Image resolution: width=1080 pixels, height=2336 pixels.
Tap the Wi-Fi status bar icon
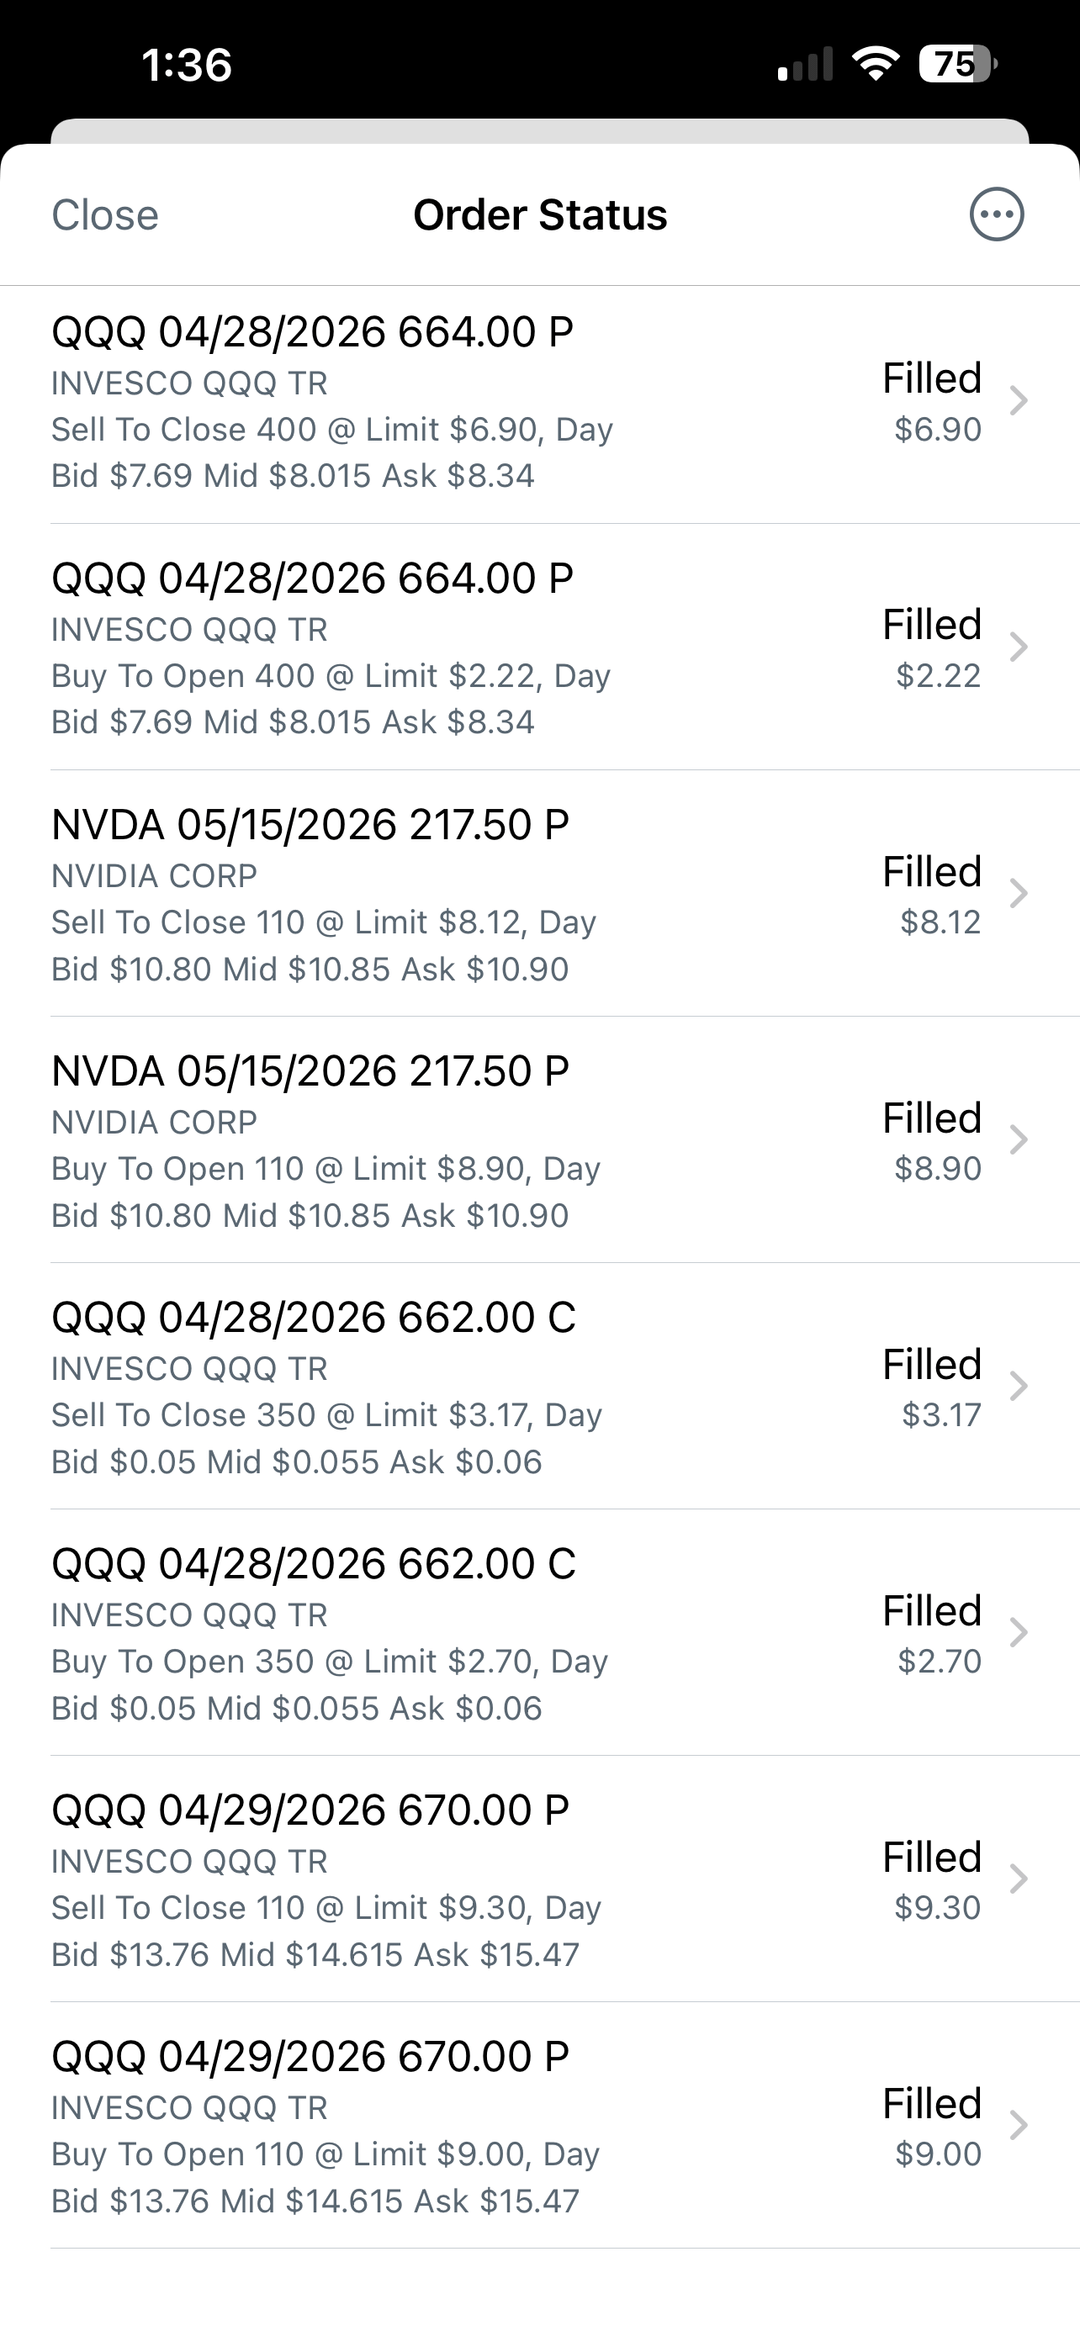[876, 65]
